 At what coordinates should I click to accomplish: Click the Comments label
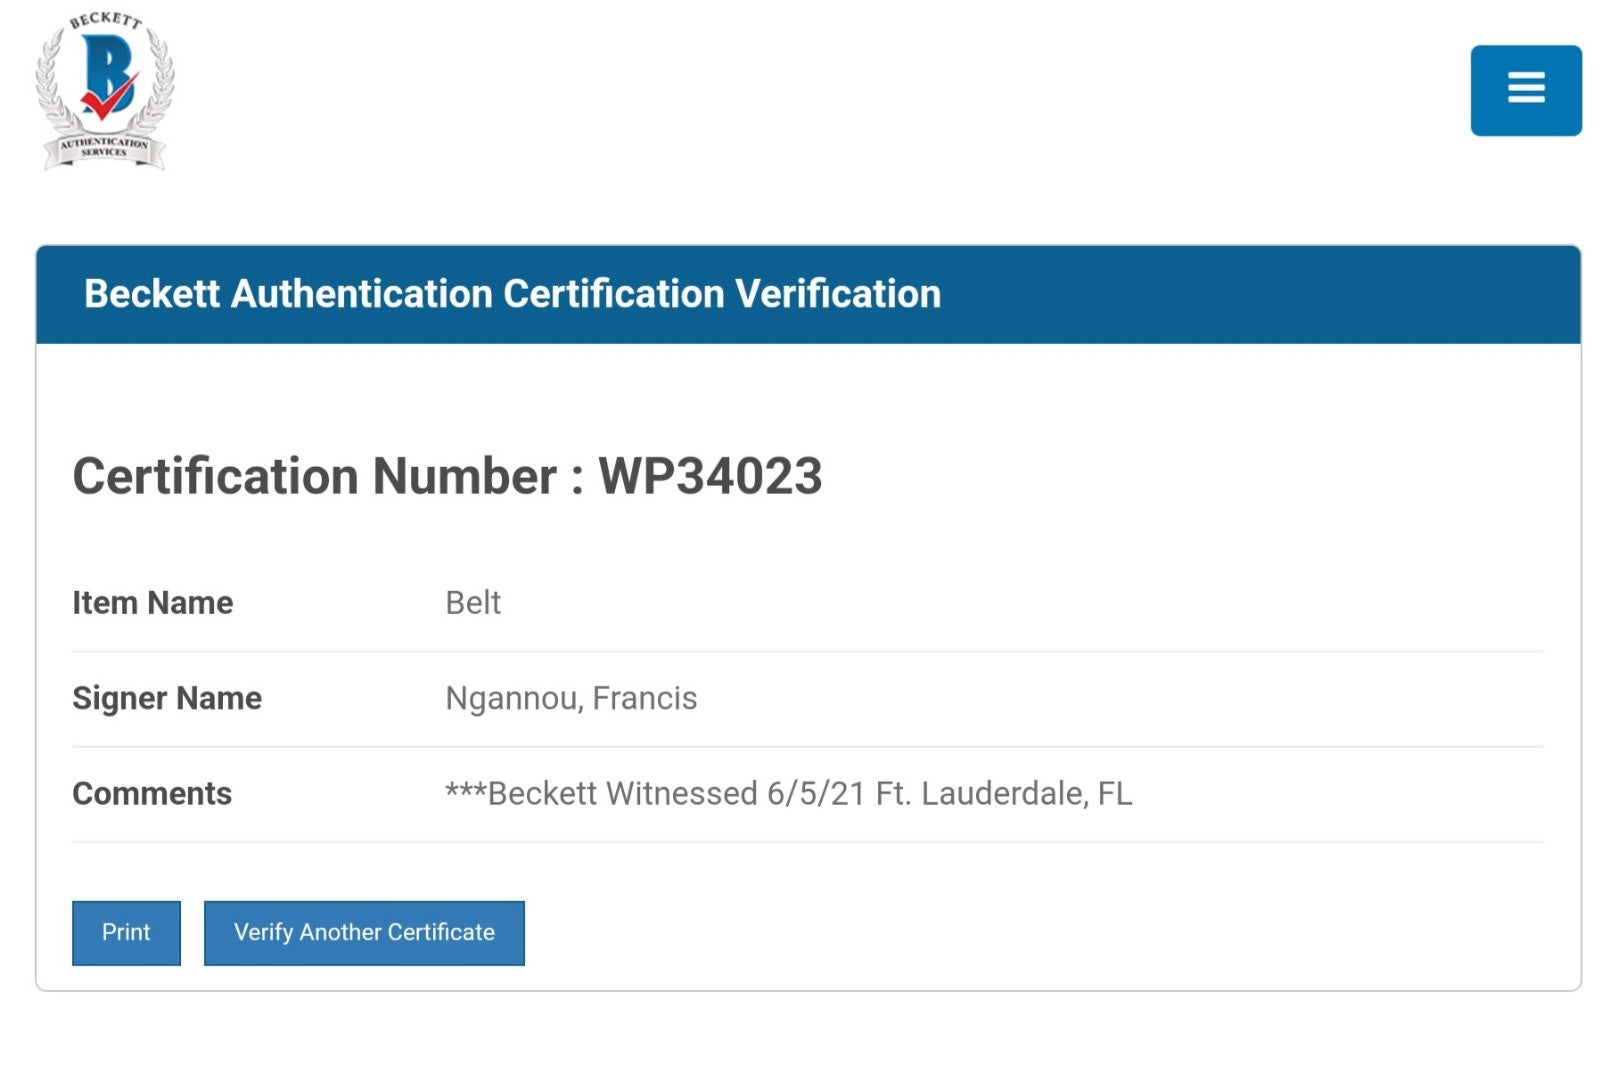tap(152, 793)
